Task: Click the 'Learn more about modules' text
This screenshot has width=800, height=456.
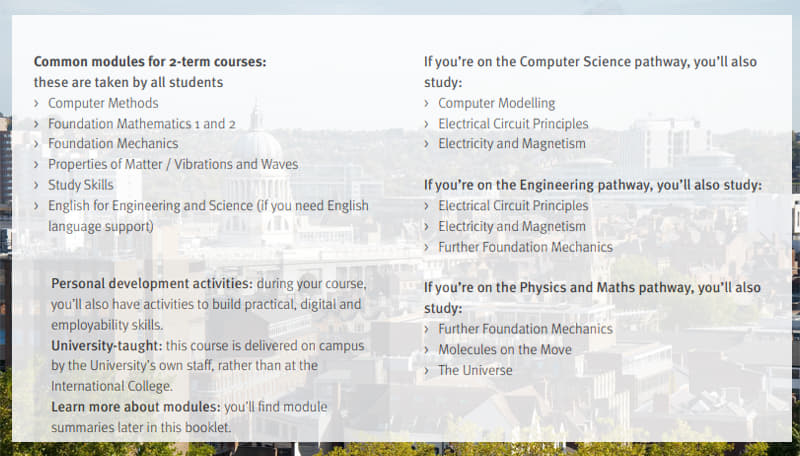Action: pos(134,407)
